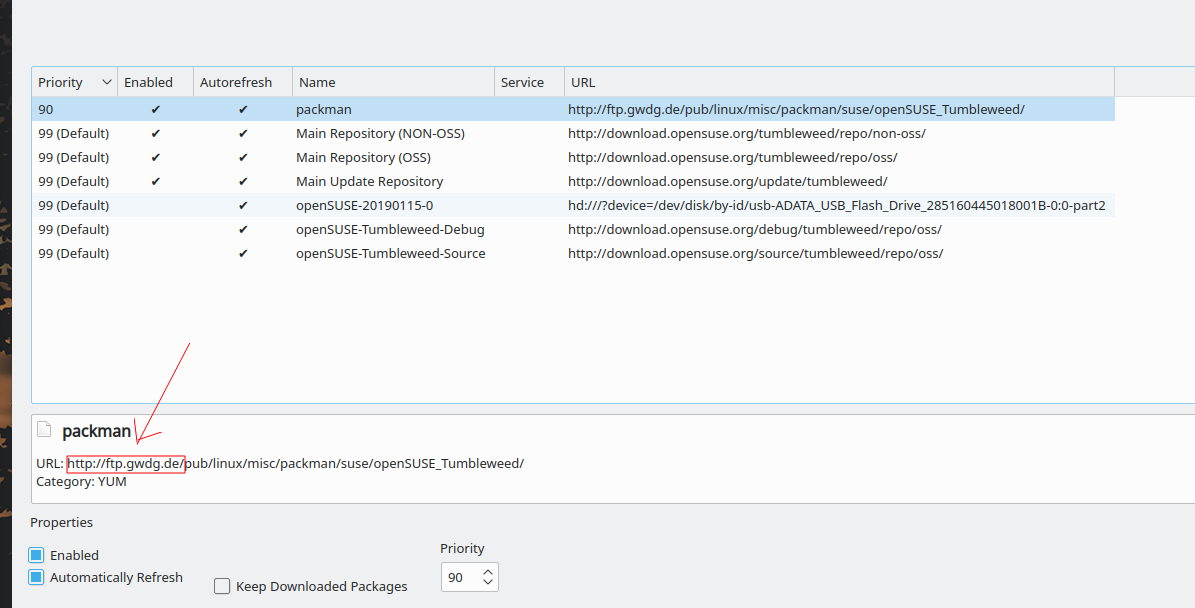
Task: Click the Enabled column header
Action: pyautogui.click(x=155, y=82)
